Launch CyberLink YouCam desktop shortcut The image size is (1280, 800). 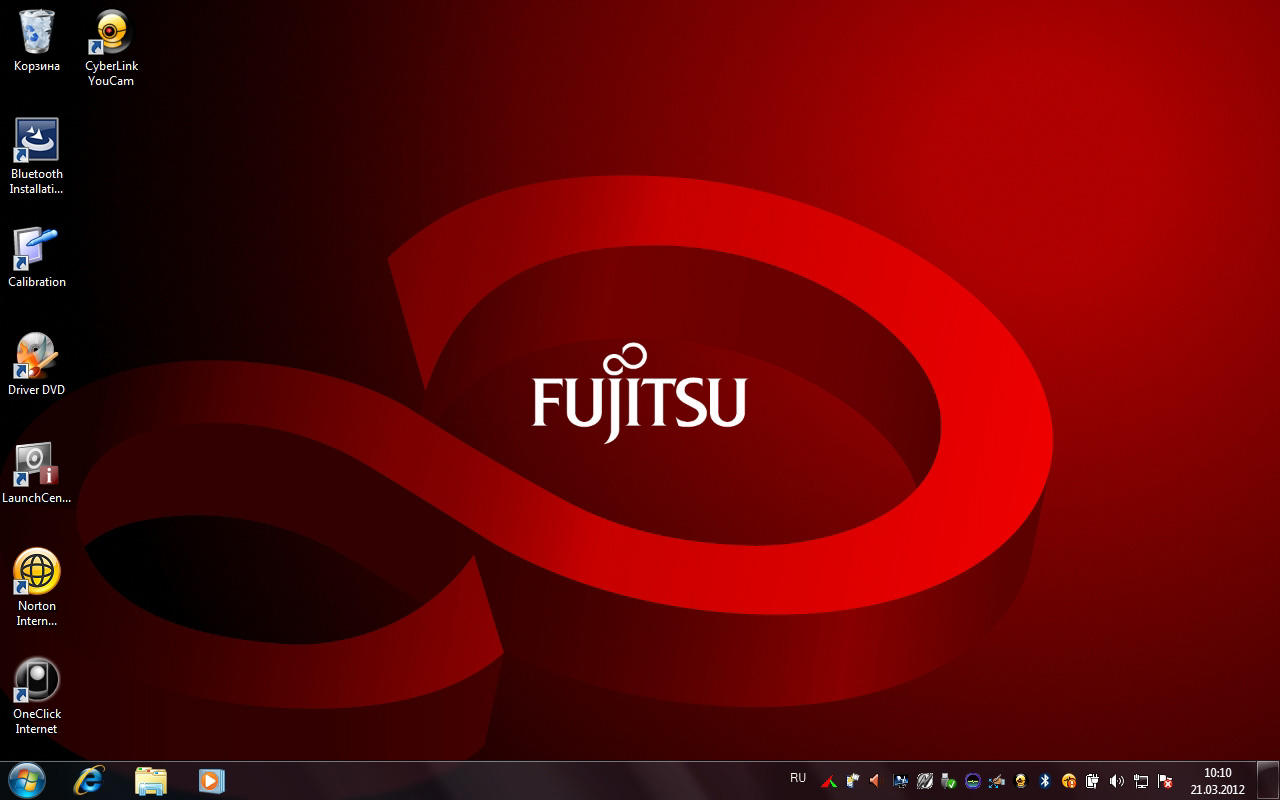pos(111,33)
